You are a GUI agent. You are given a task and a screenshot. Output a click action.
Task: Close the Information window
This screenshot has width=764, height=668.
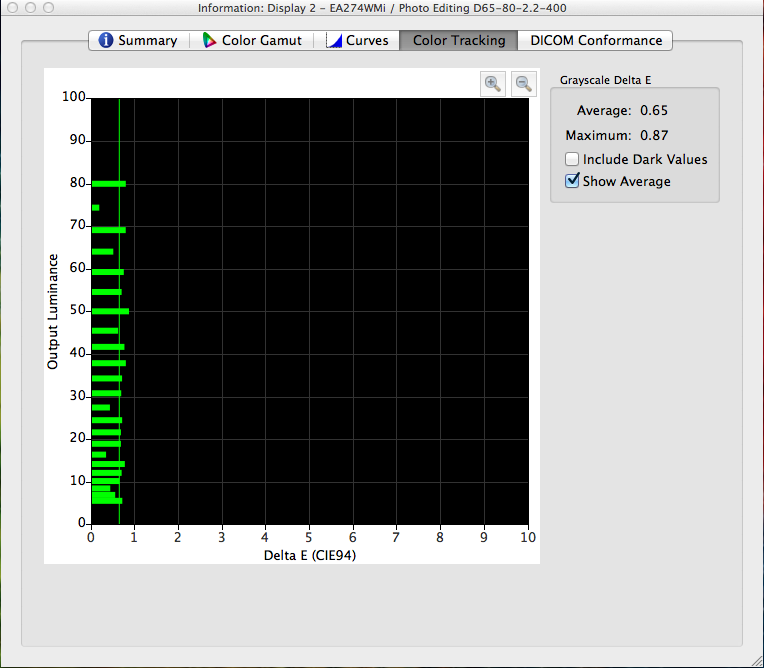click(13, 8)
